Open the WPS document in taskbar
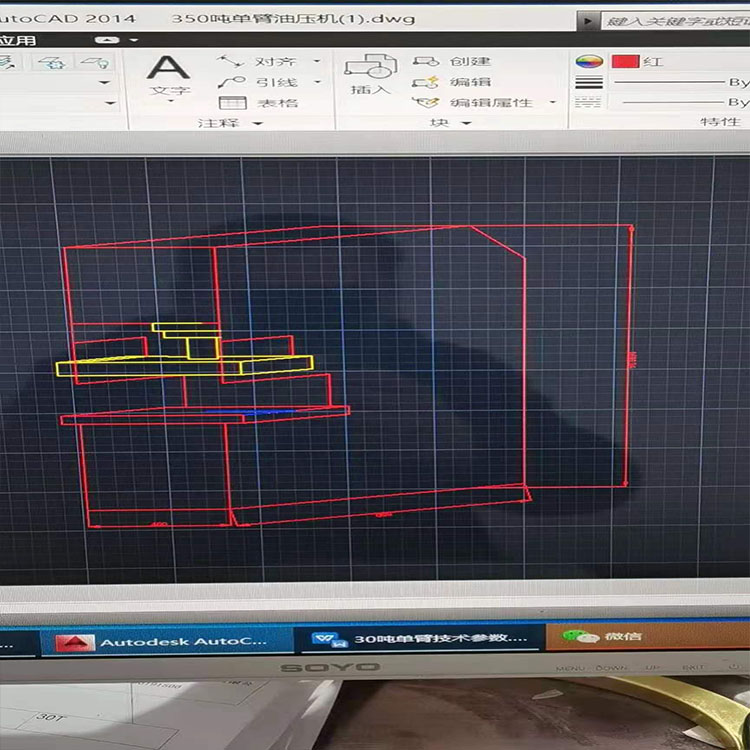Image resolution: width=750 pixels, height=750 pixels. pyautogui.click(x=420, y=639)
